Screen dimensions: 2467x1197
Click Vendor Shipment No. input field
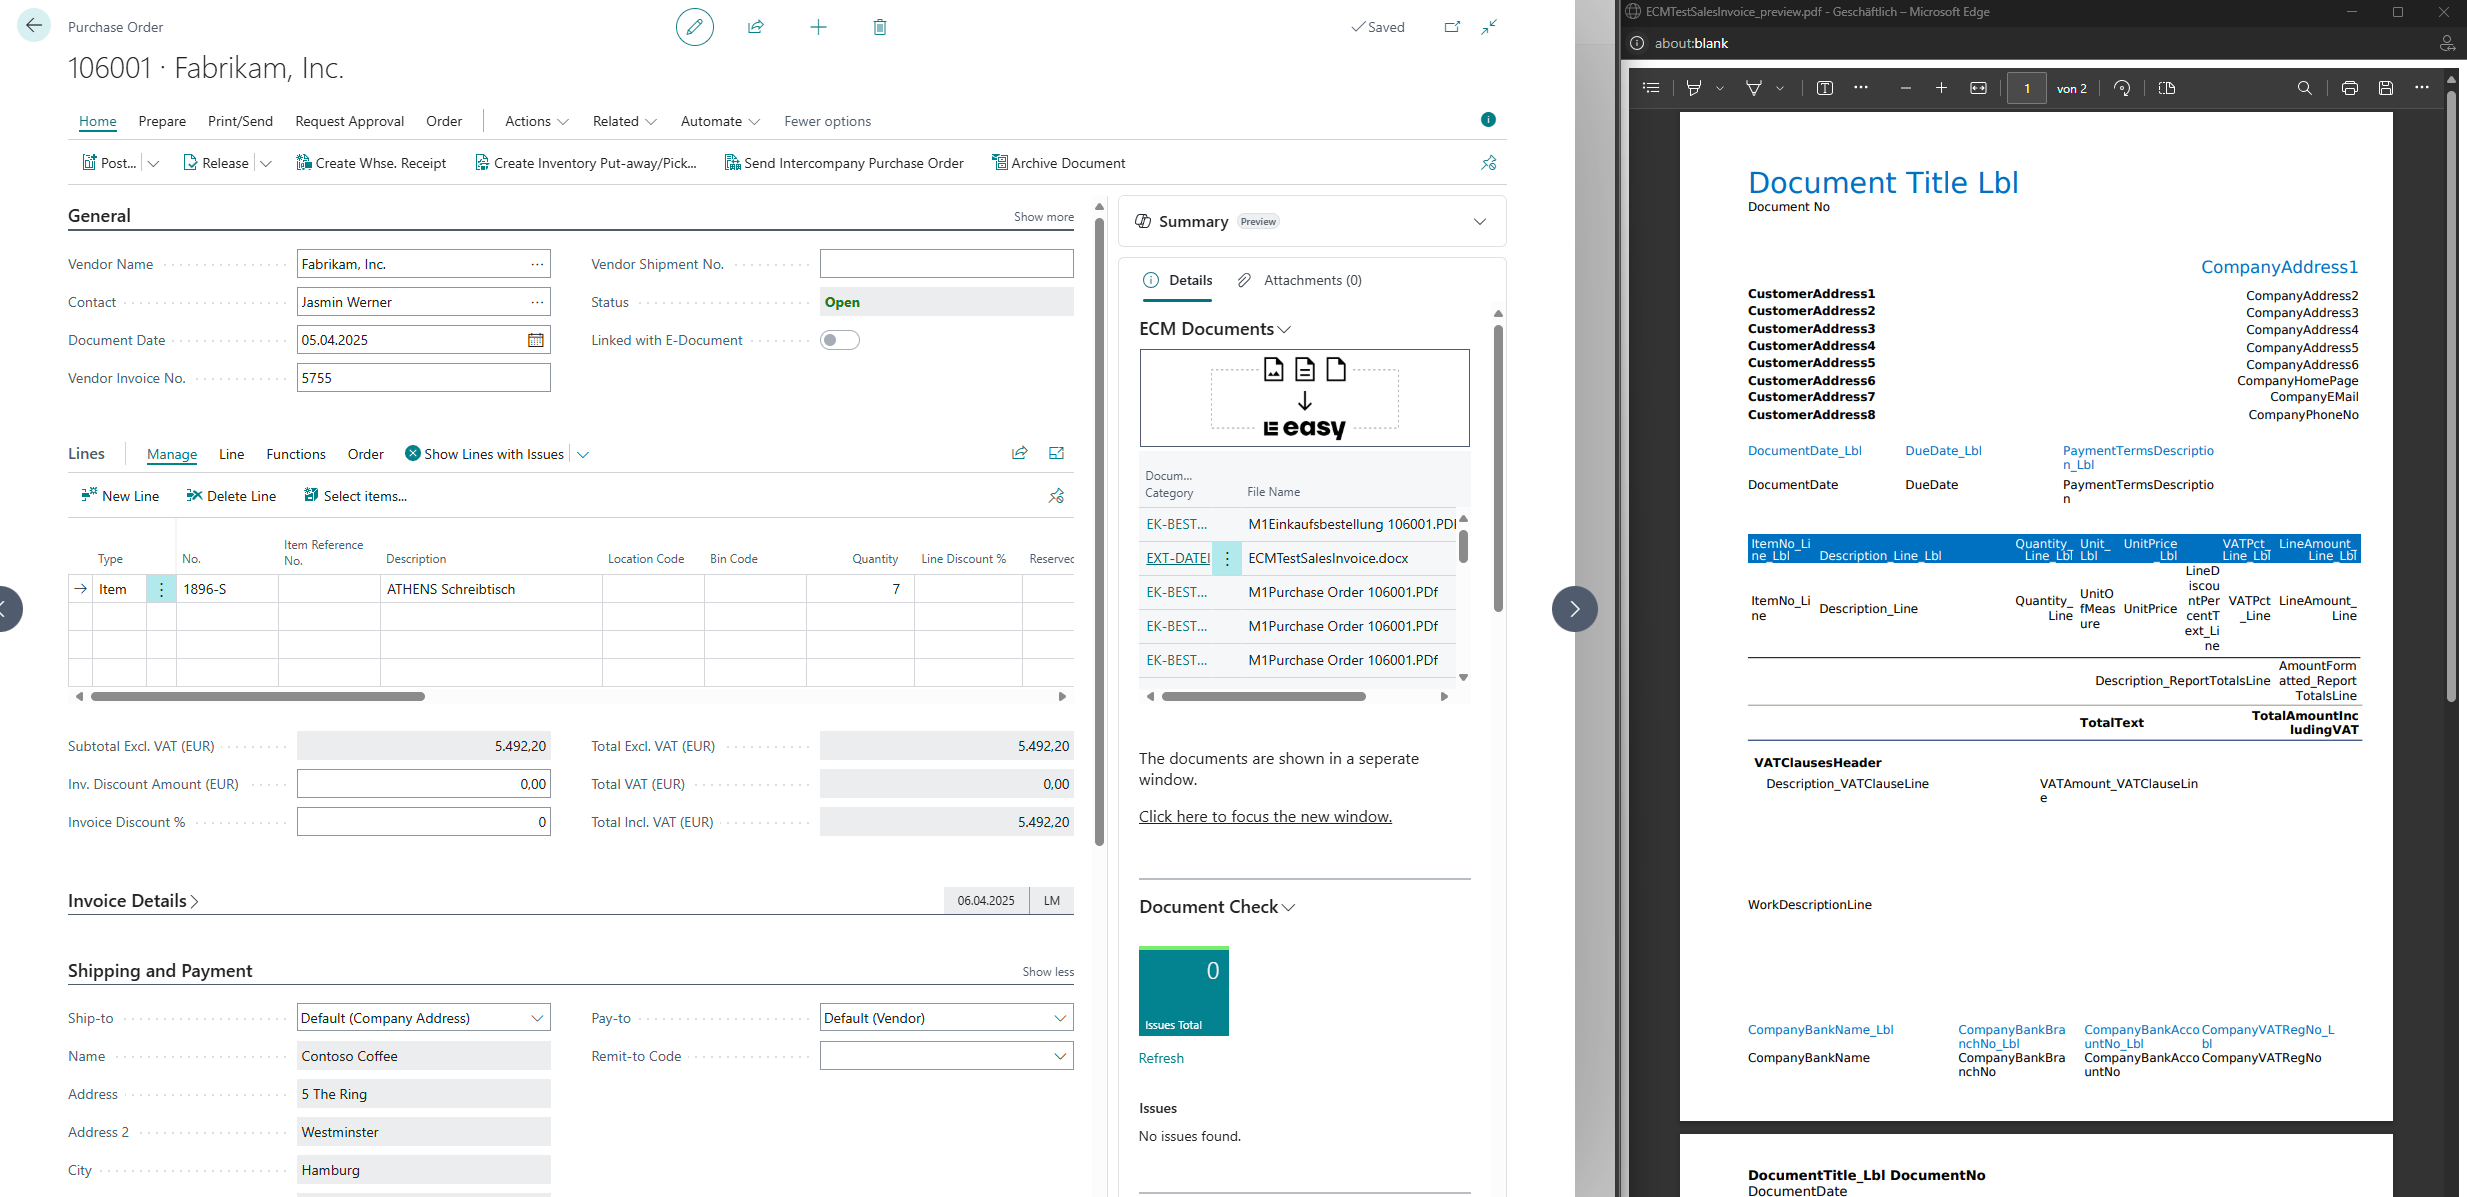tap(946, 264)
